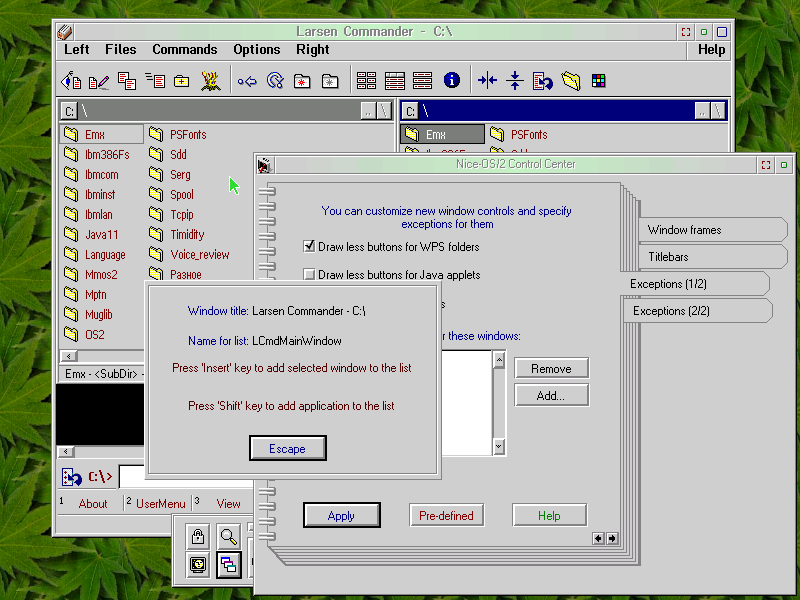Click the colored grid palette icon
This screenshot has width=800, height=600.
pyautogui.click(x=598, y=80)
